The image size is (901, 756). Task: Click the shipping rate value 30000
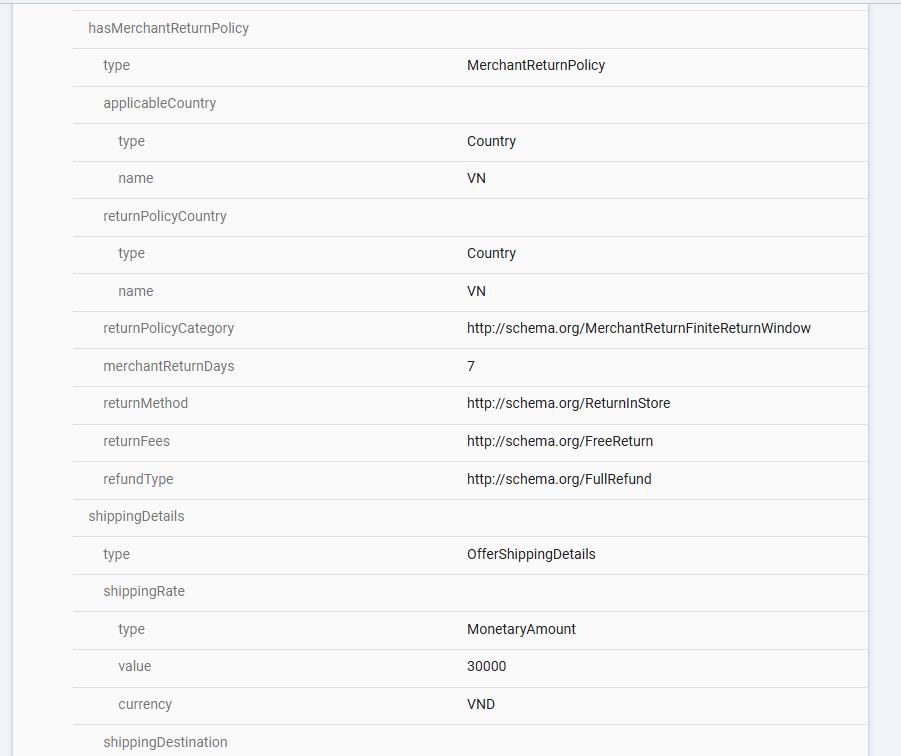[486, 666]
